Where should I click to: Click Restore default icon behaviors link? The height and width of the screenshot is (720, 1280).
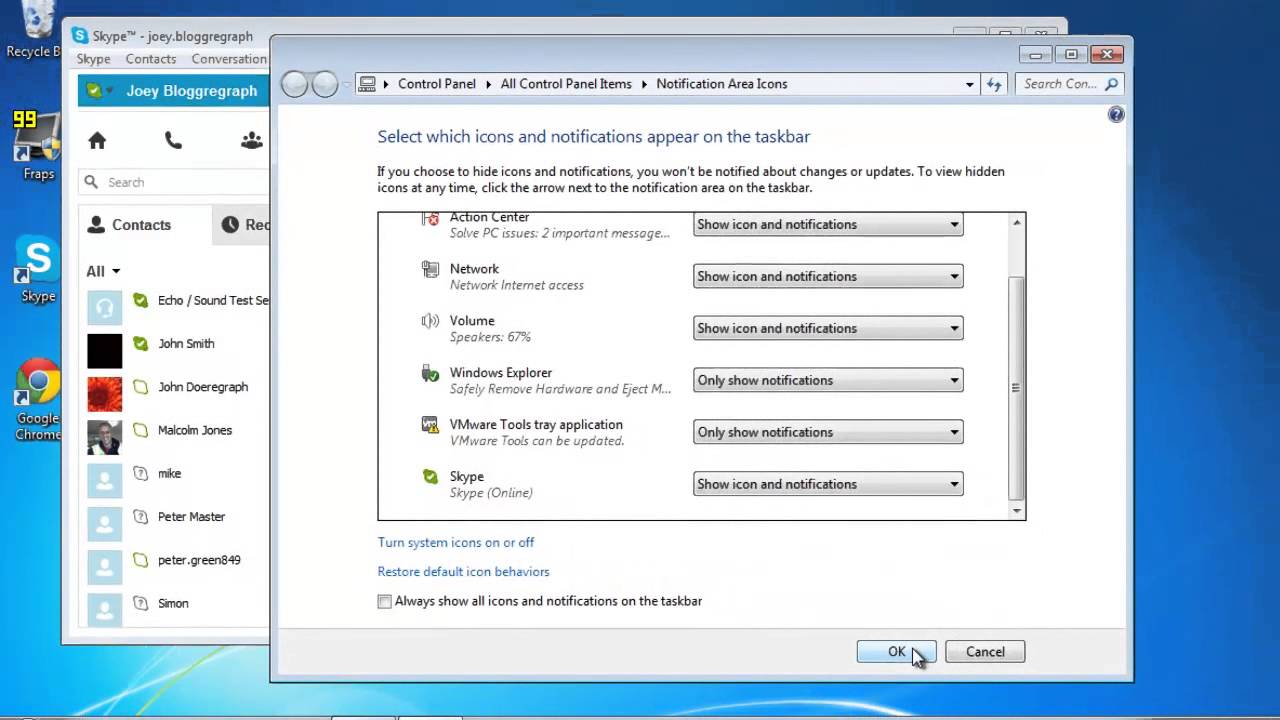point(463,572)
